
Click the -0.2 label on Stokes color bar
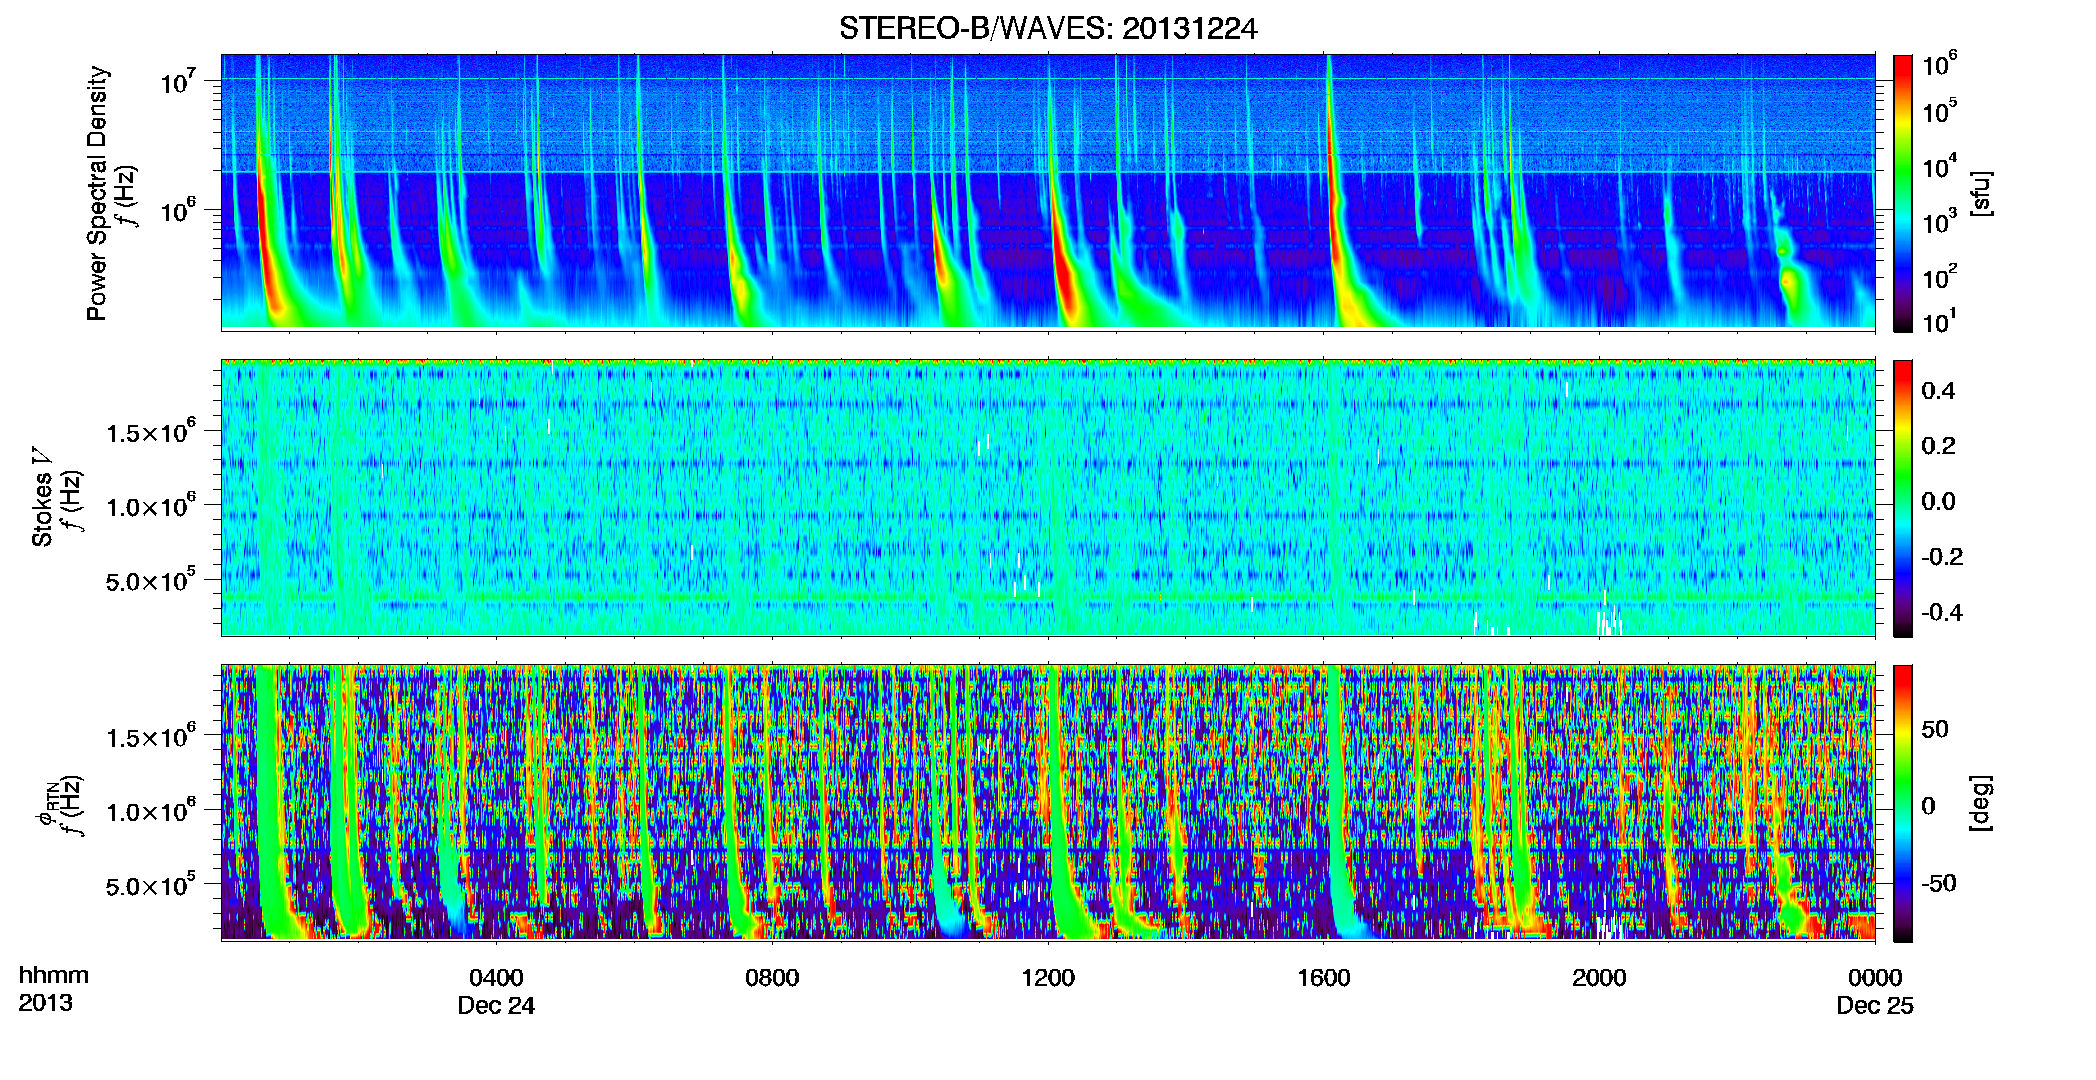1942,557
